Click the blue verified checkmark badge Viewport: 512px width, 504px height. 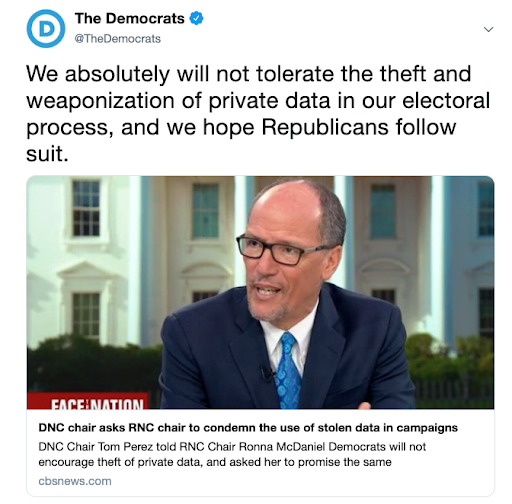(196, 18)
